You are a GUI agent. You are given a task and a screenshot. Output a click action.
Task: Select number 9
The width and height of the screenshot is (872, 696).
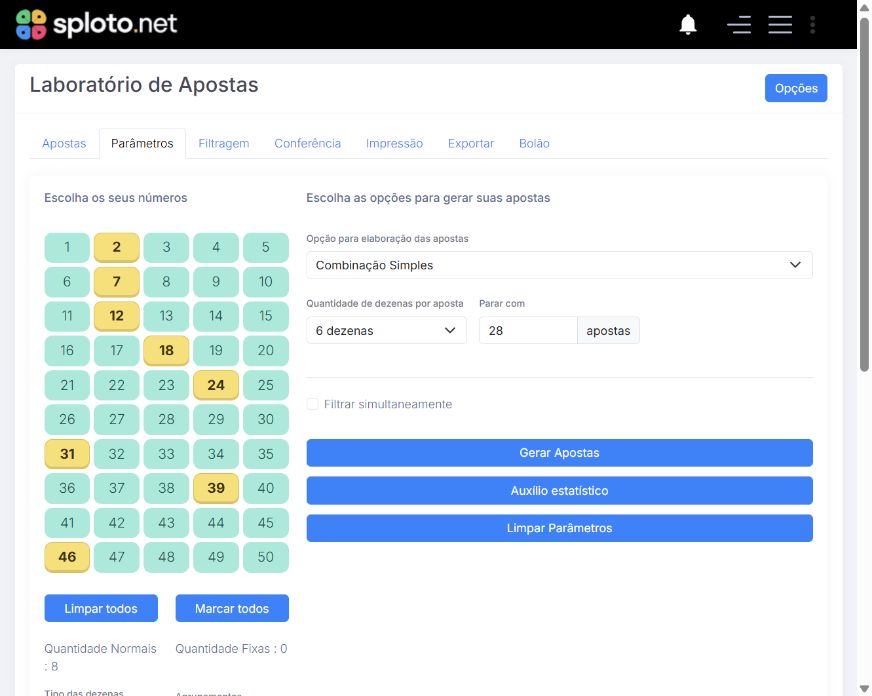tap(216, 282)
